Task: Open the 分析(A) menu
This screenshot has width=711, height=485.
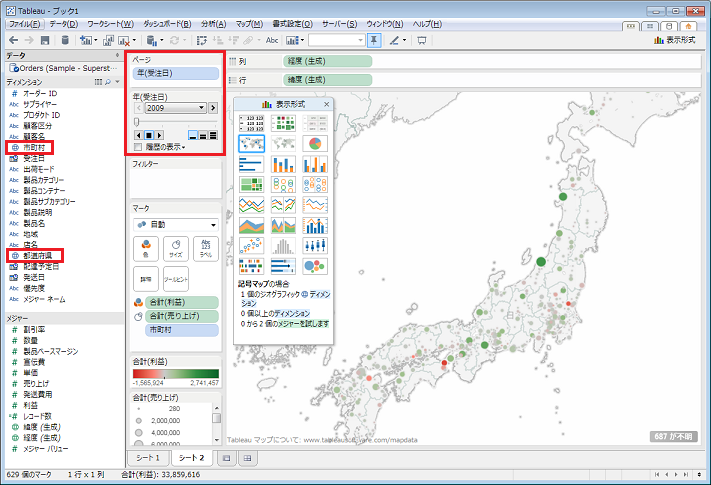Action: 213,24
